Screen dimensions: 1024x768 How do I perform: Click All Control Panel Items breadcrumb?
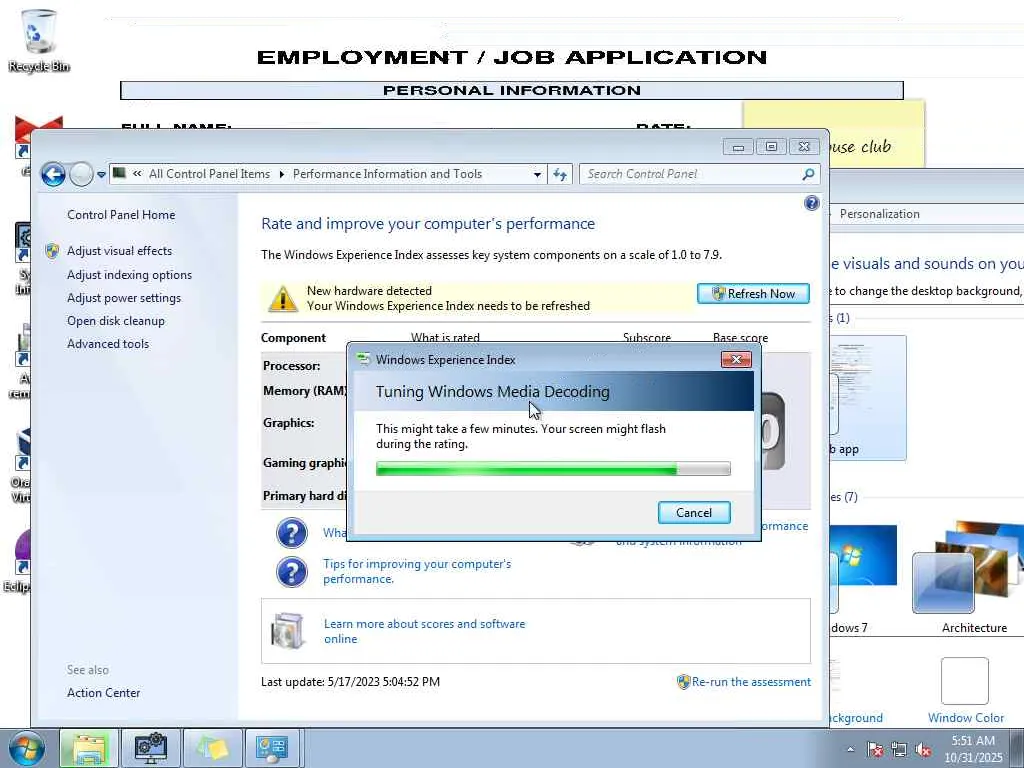(x=209, y=174)
